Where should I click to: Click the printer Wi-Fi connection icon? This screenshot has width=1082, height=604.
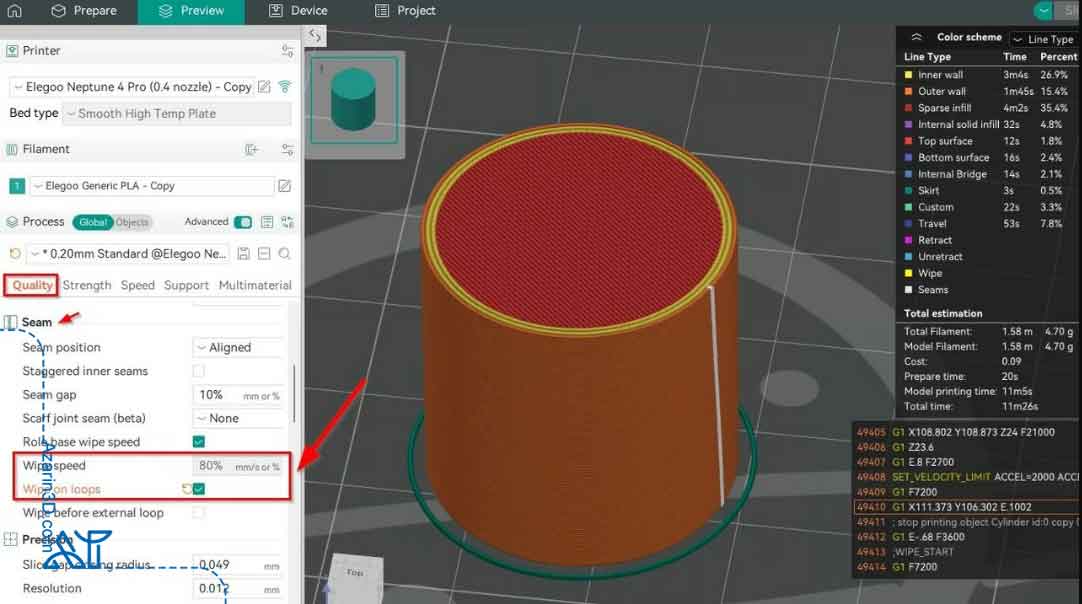[285, 87]
